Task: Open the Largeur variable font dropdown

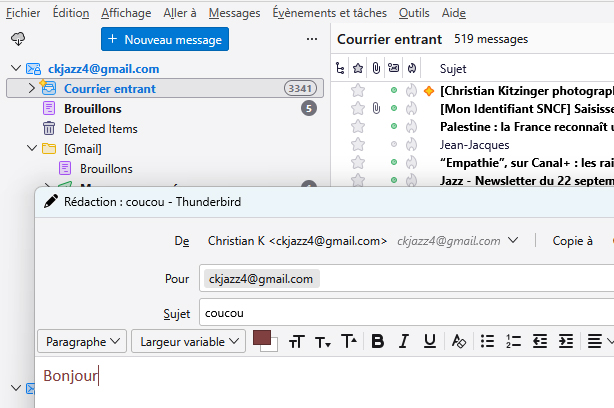Action: pyautogui.click(x=189, y=341)
